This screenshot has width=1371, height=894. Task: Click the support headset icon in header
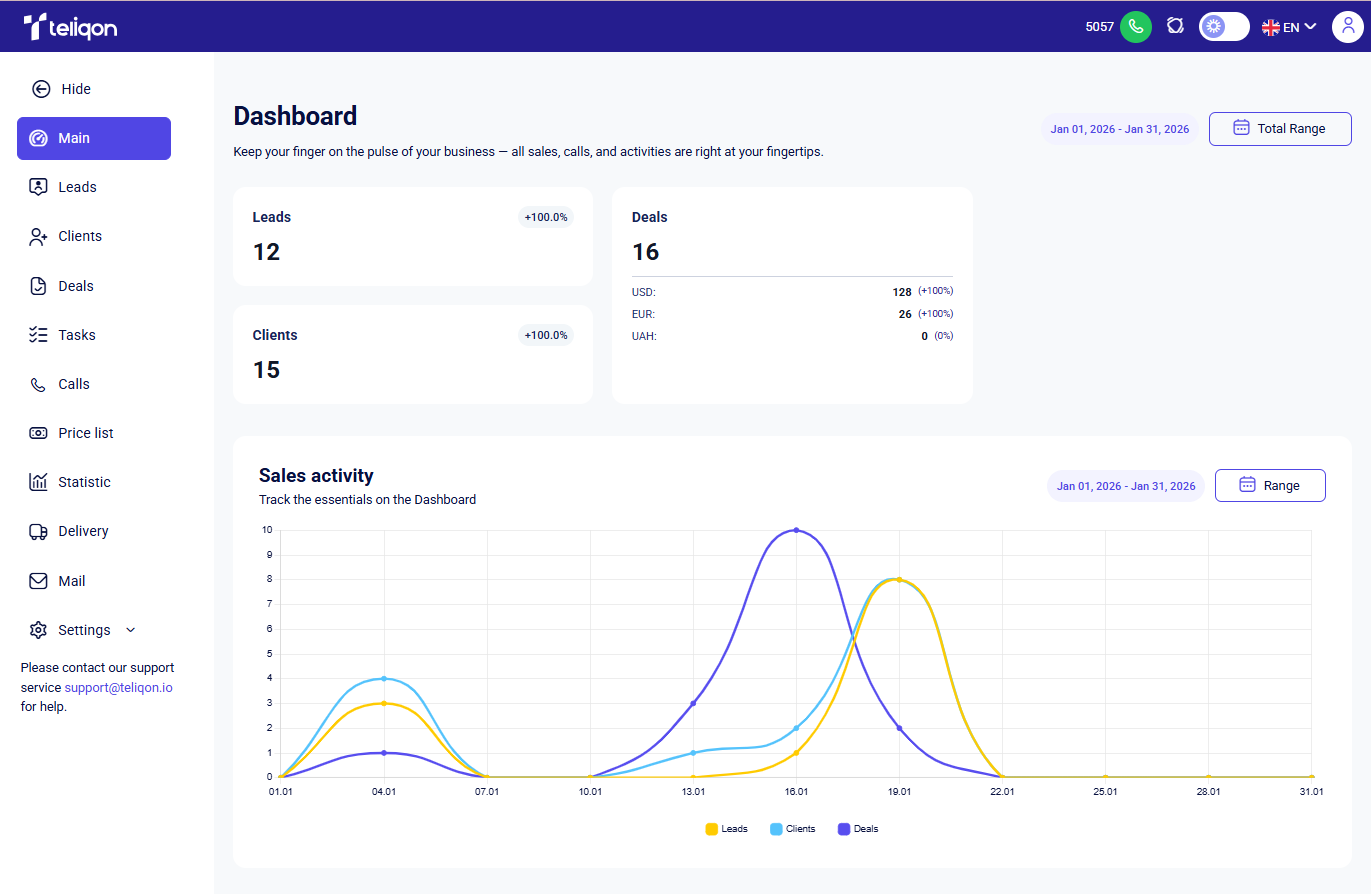click(x=1175, y=27)
